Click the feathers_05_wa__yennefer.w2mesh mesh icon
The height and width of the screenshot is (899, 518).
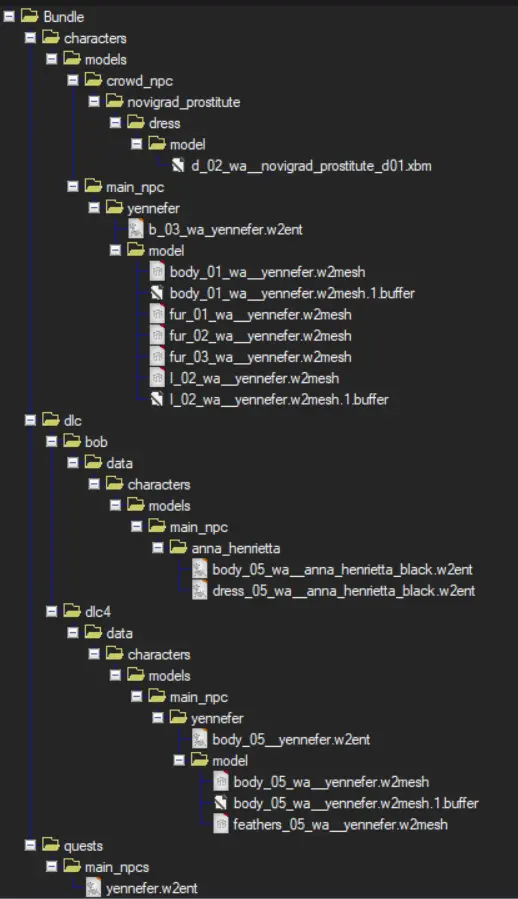220,824
